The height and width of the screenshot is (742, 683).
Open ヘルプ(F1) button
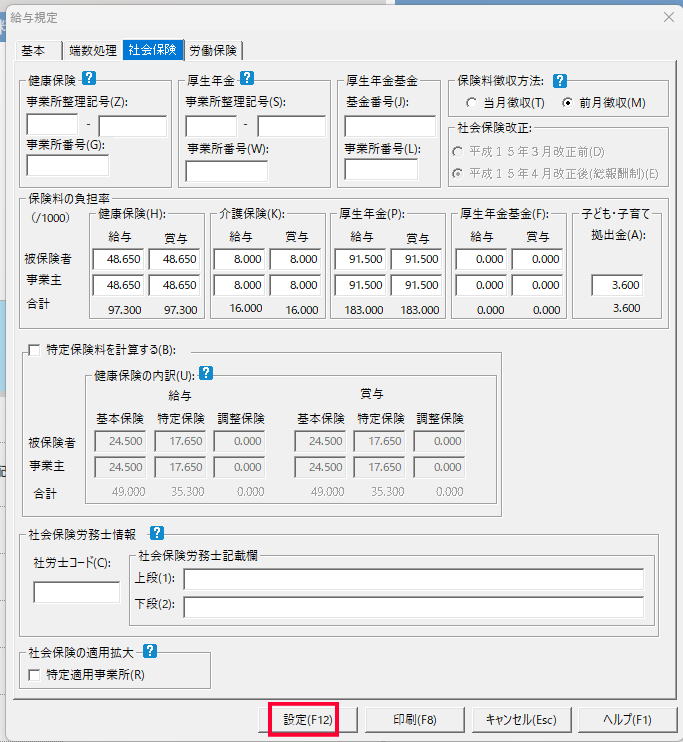(x=627, y=719)
